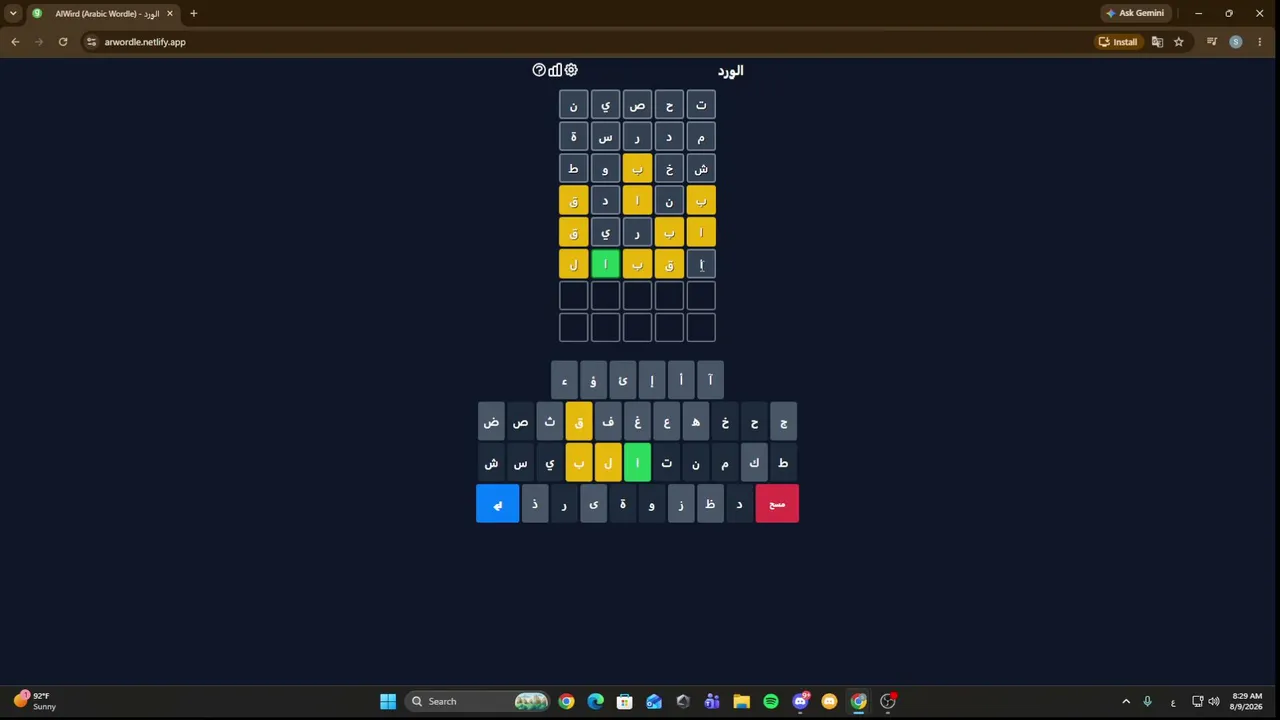This screenshot has width=1280, height=720.
Task: Tap the ج key
Action: point(783,422)
